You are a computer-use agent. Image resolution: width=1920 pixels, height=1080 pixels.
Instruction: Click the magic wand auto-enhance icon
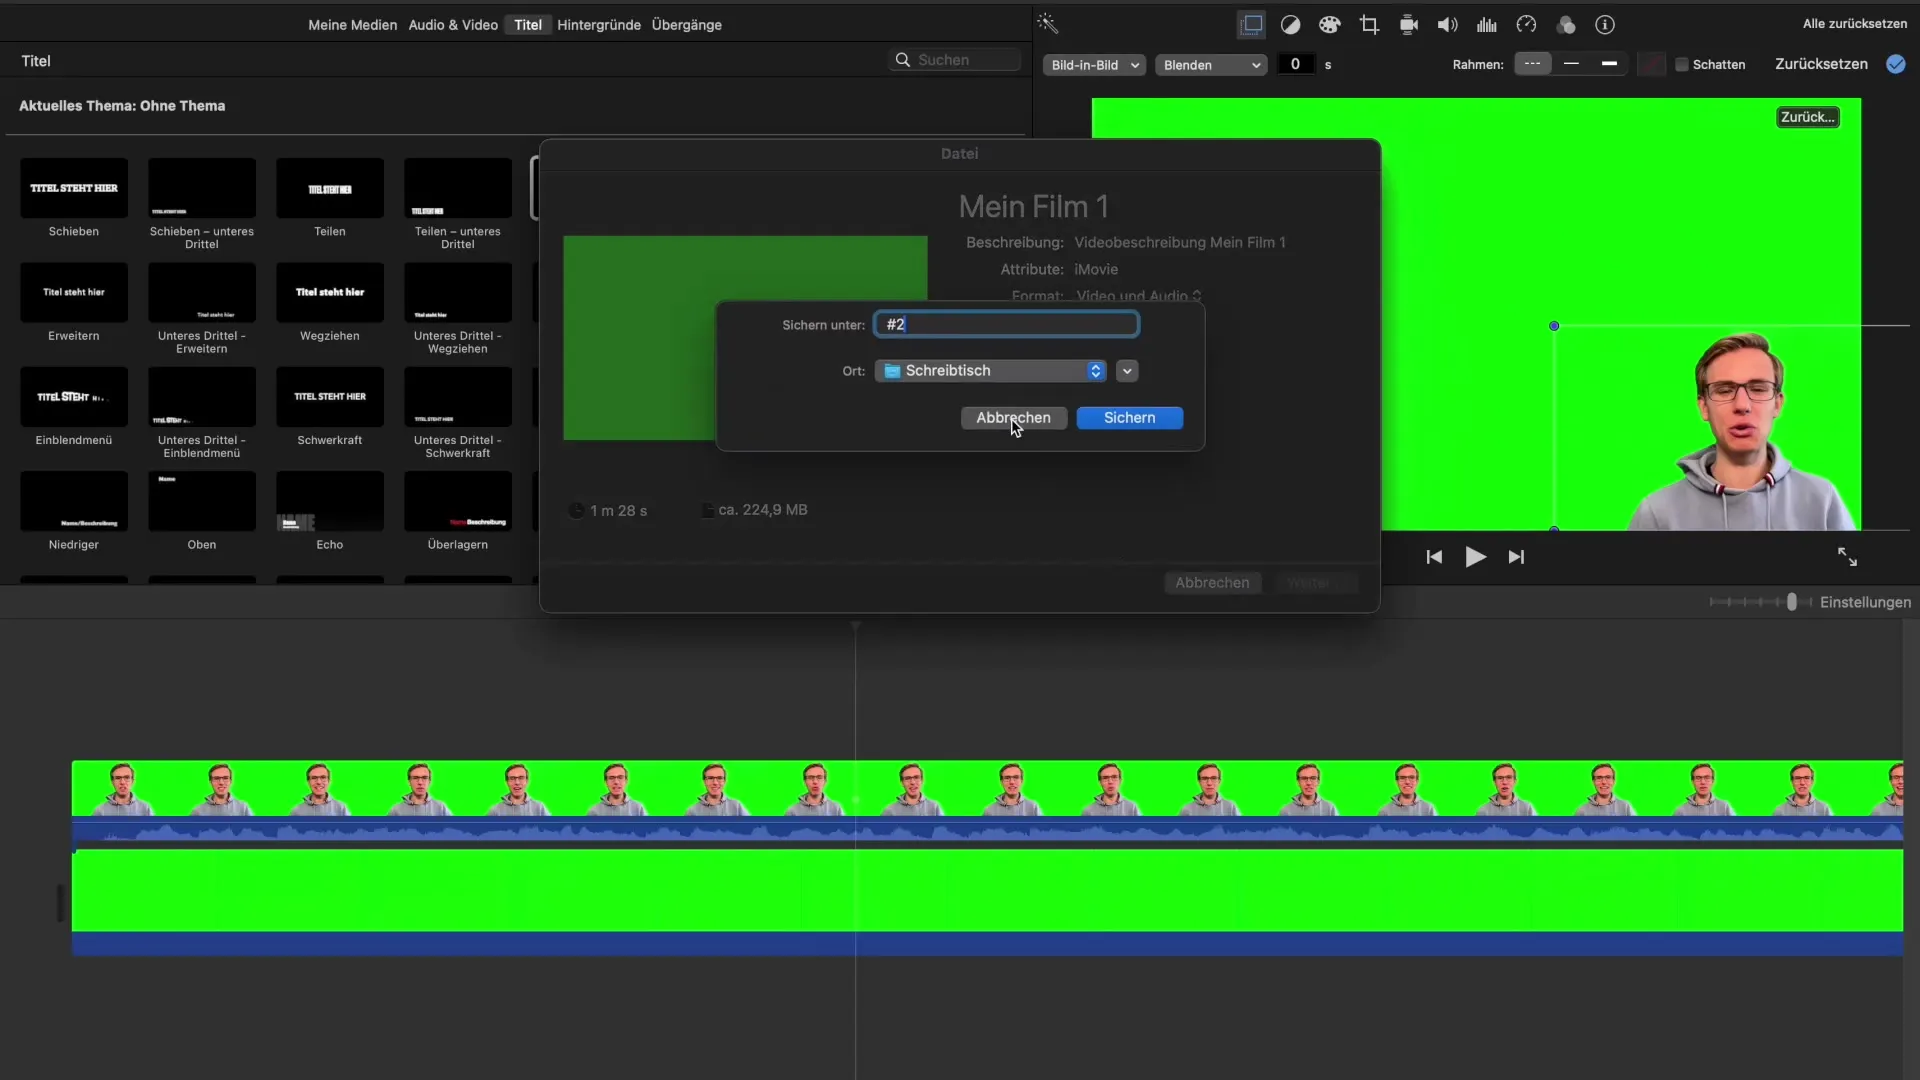(x=1047, y=24)
